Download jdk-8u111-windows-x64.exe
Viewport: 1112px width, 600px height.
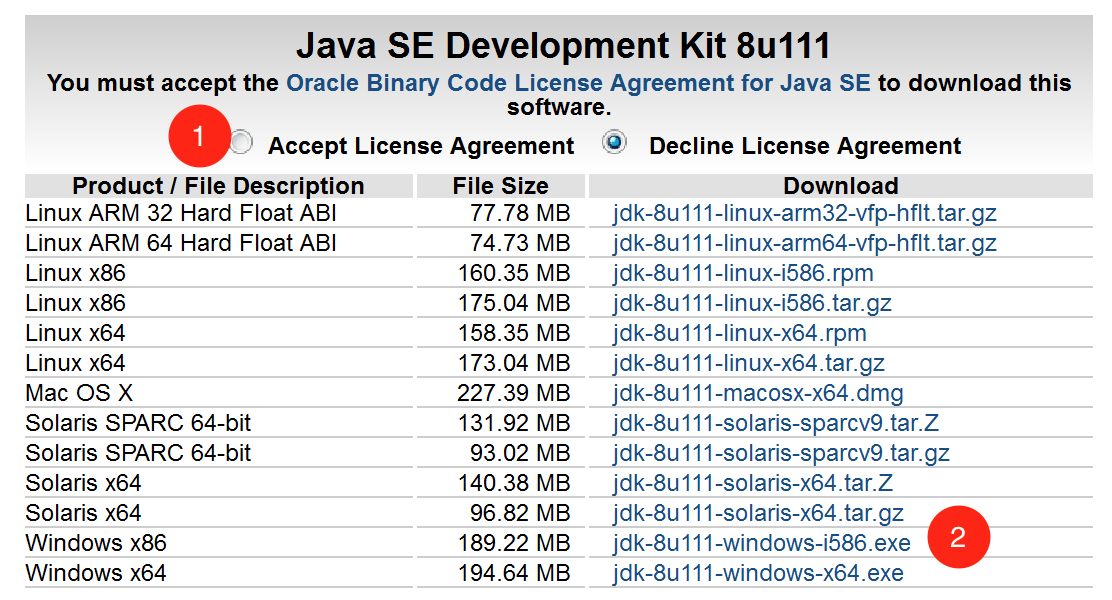pos(759,573)
